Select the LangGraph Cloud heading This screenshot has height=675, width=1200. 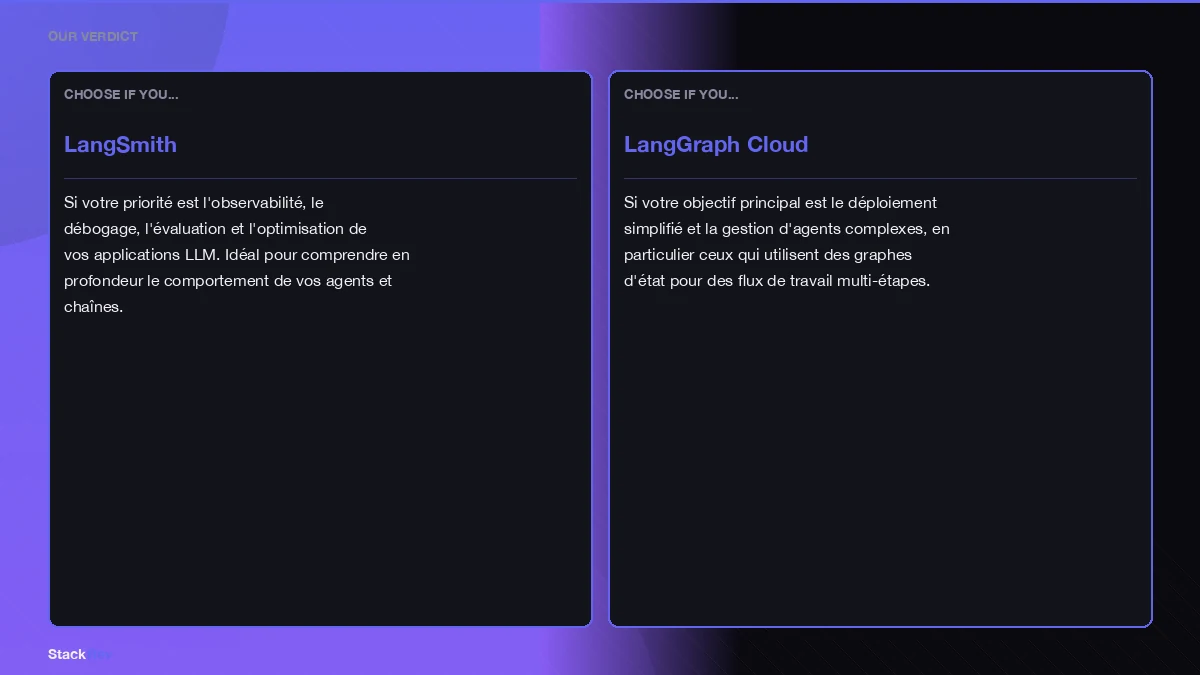coord(716,144)
